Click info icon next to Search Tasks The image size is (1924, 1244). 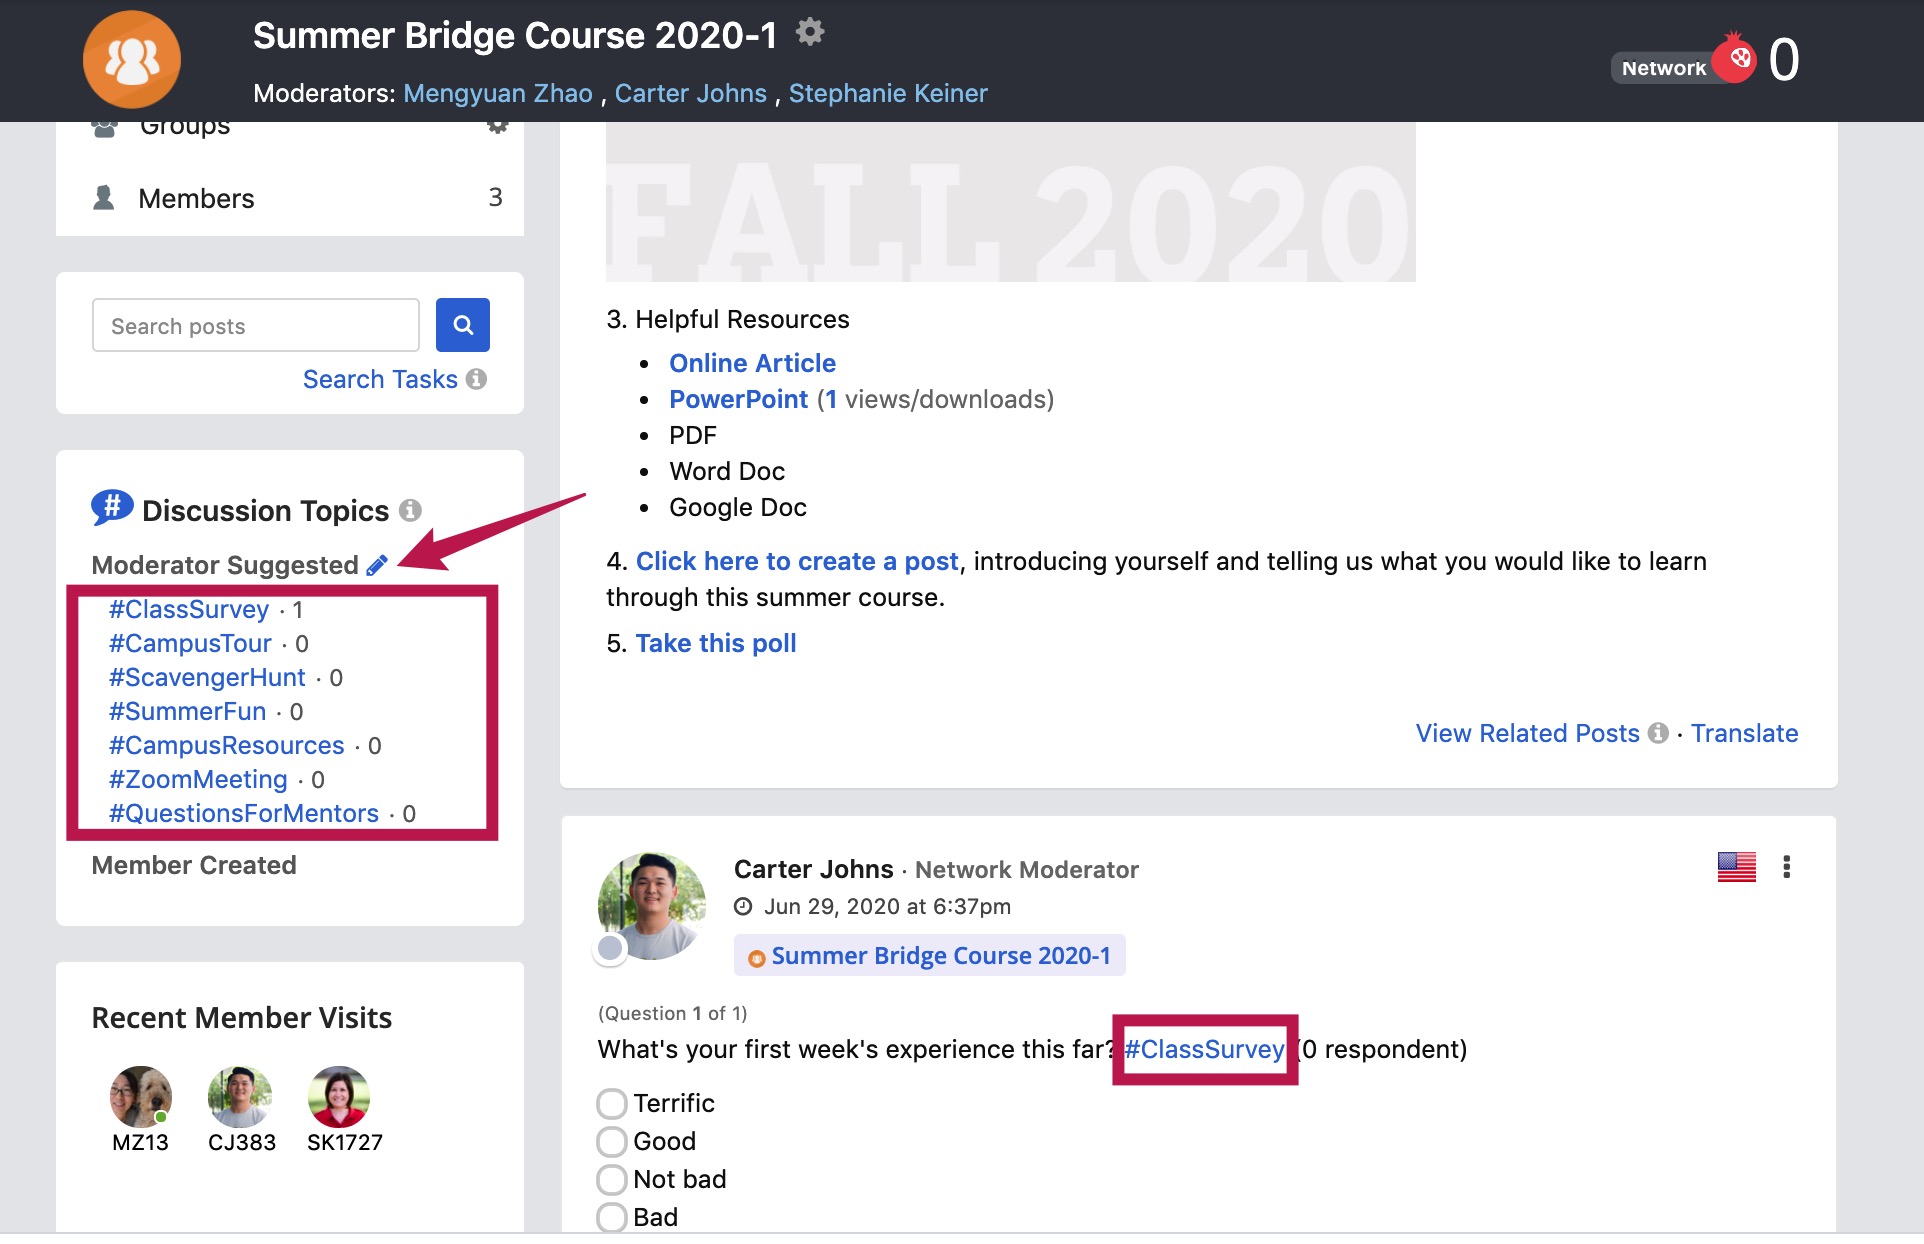pos(477,379)
